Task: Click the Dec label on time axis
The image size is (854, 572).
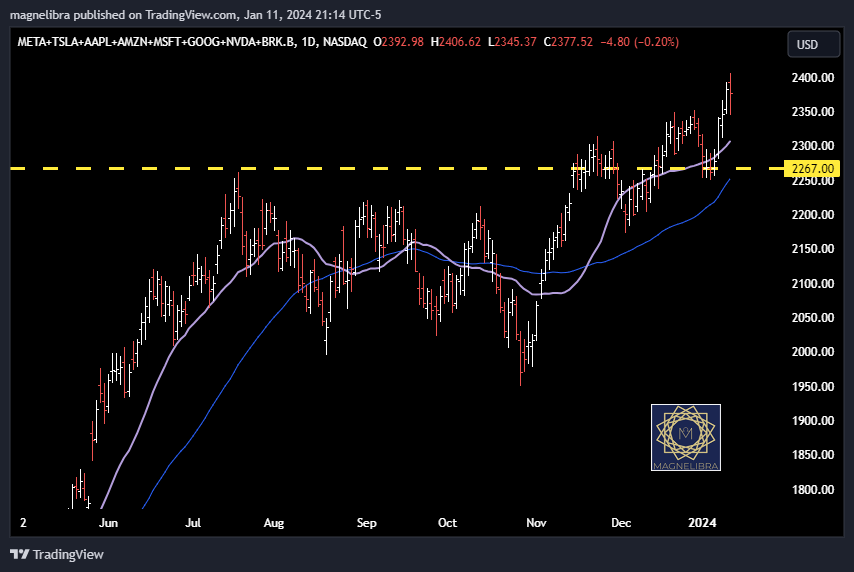Action: point(621,523)
